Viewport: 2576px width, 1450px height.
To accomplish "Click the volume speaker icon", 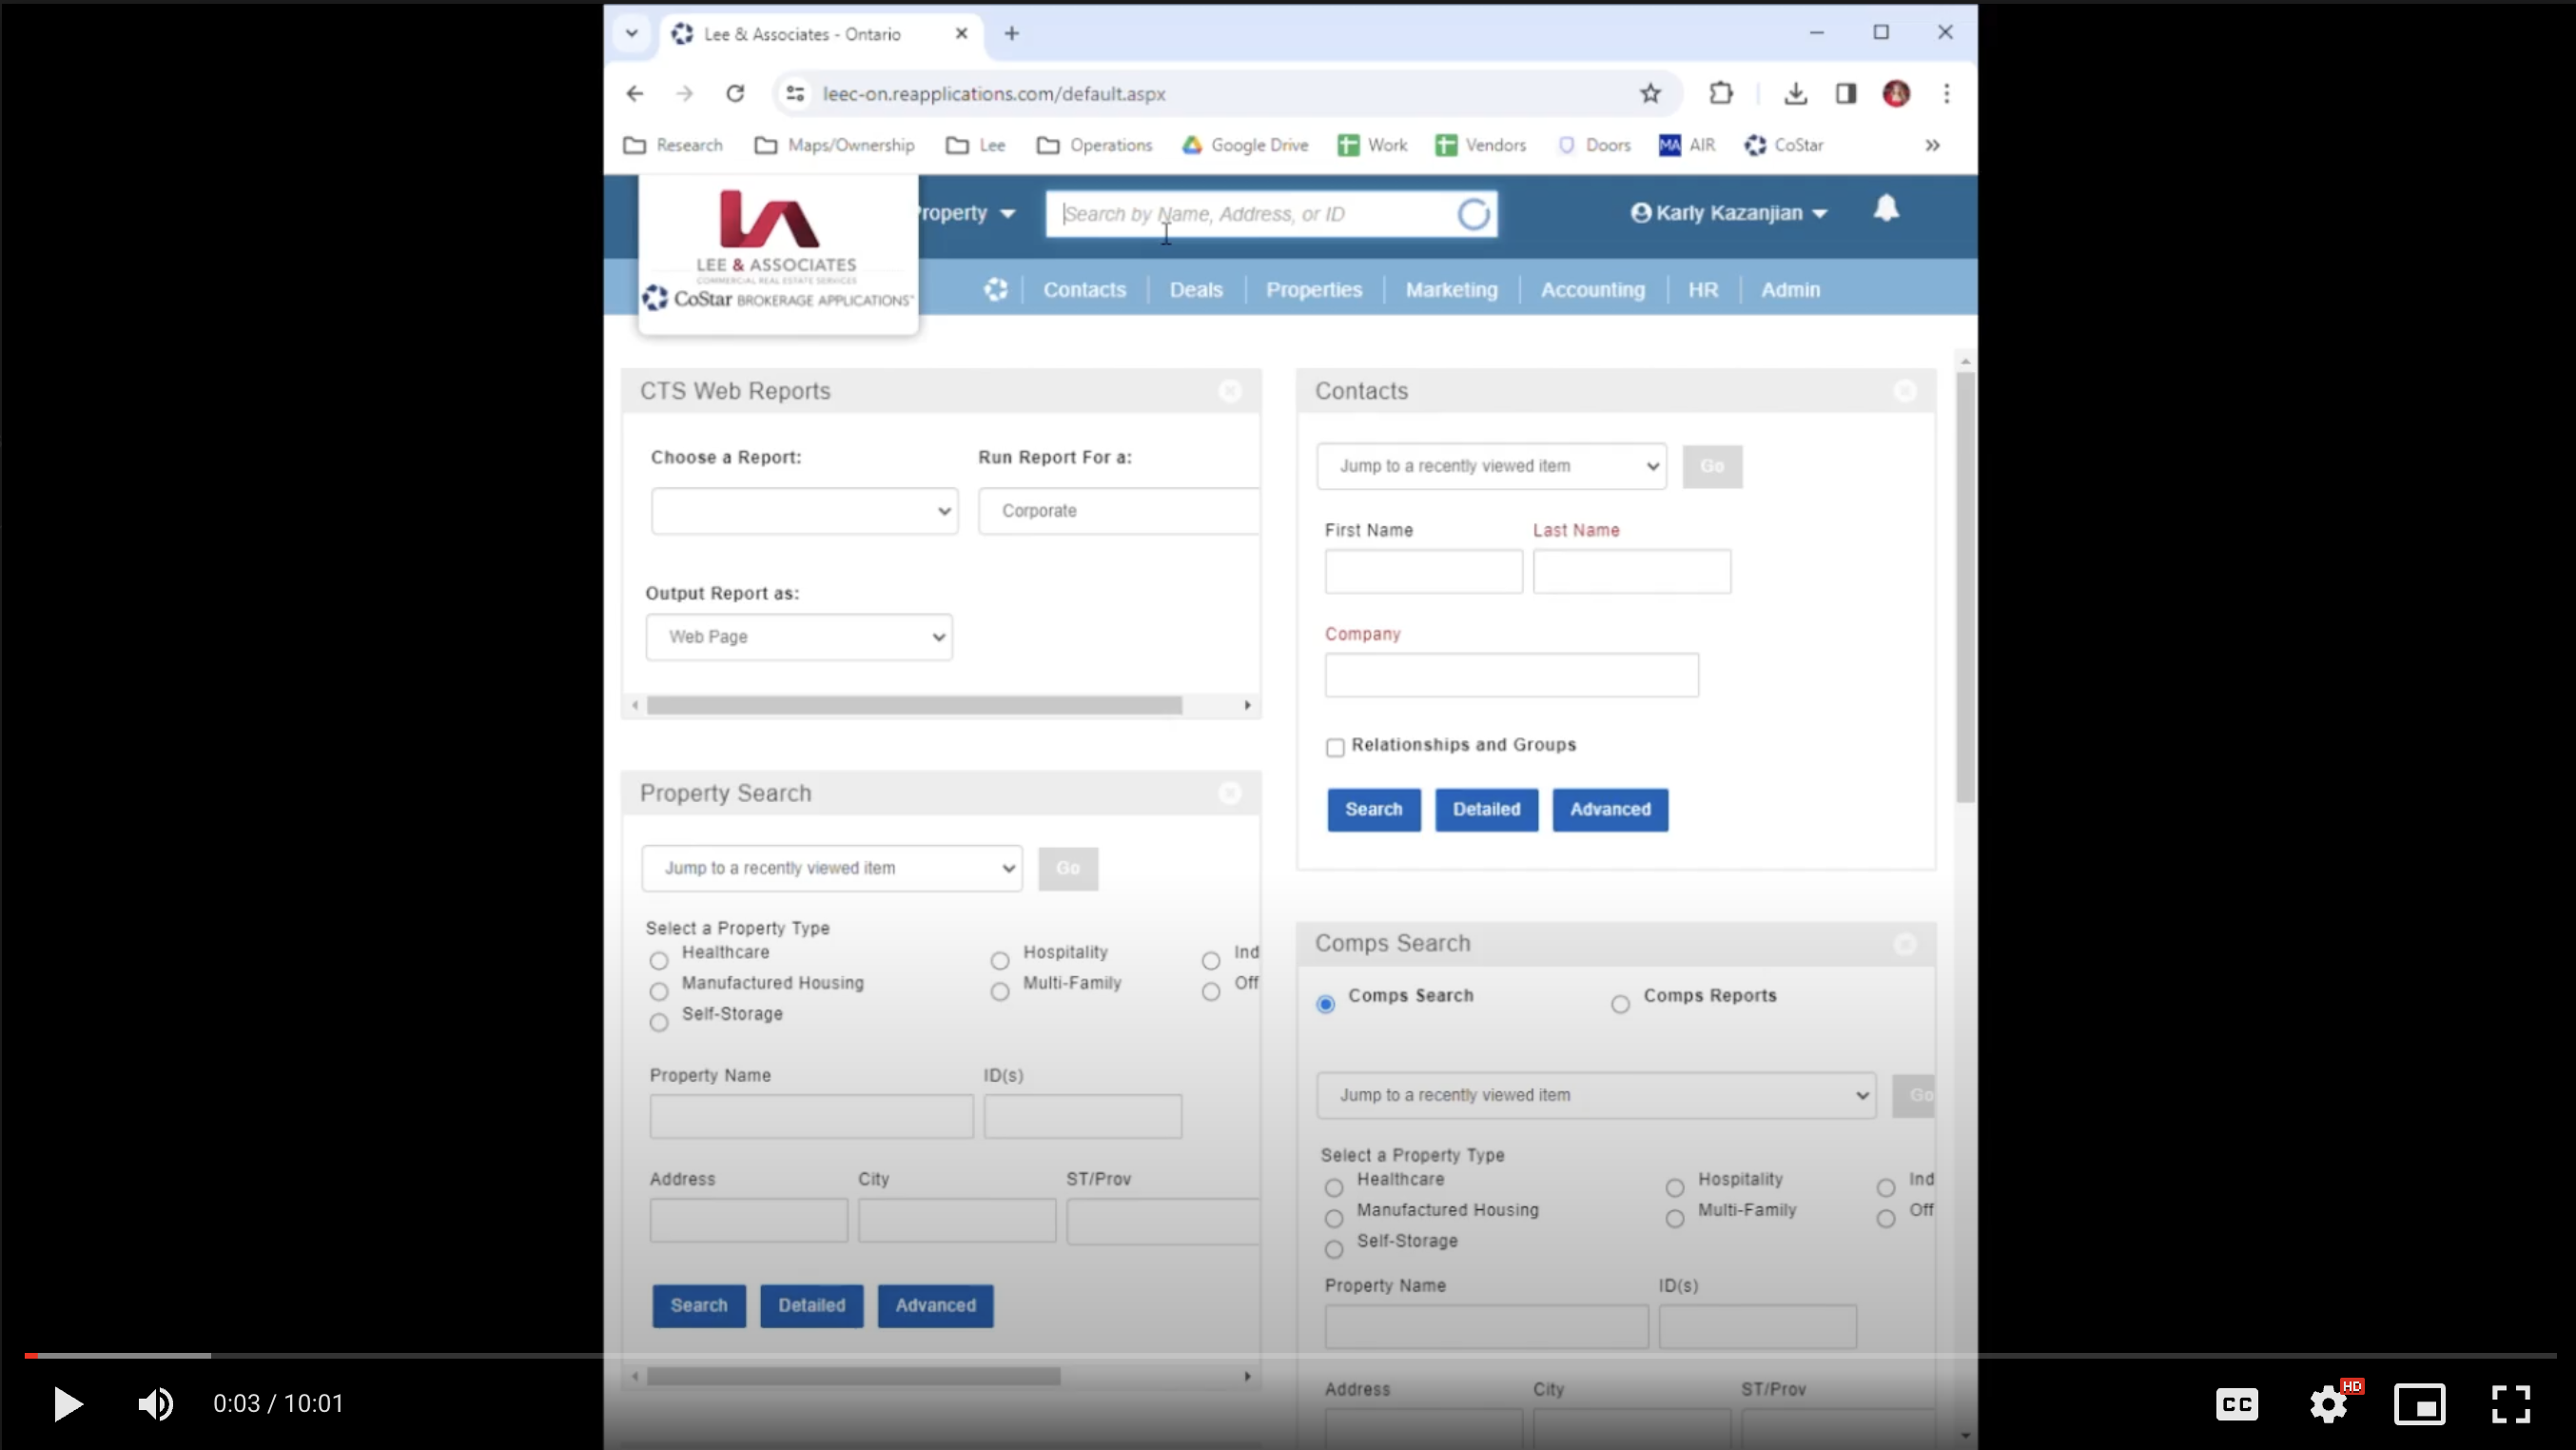I will point(155,1403).
